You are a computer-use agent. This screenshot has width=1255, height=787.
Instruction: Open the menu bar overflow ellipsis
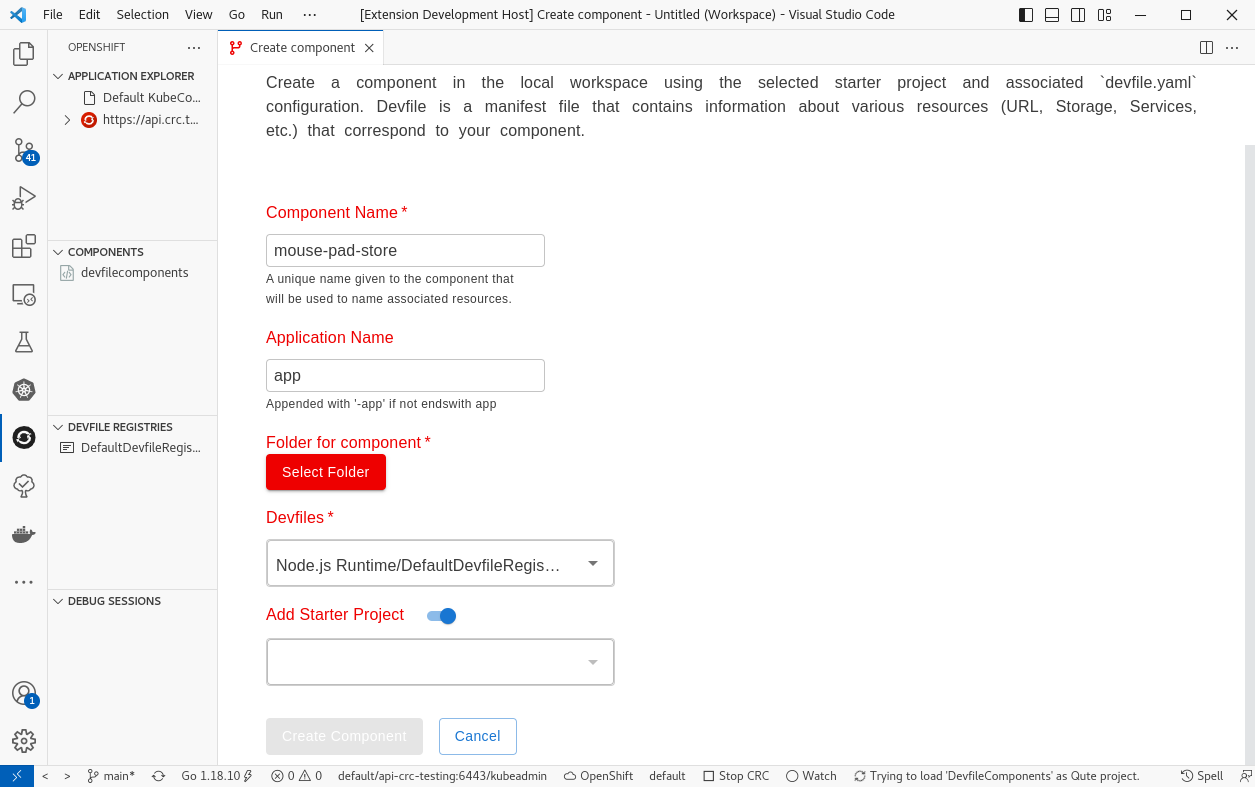point(310,15)
